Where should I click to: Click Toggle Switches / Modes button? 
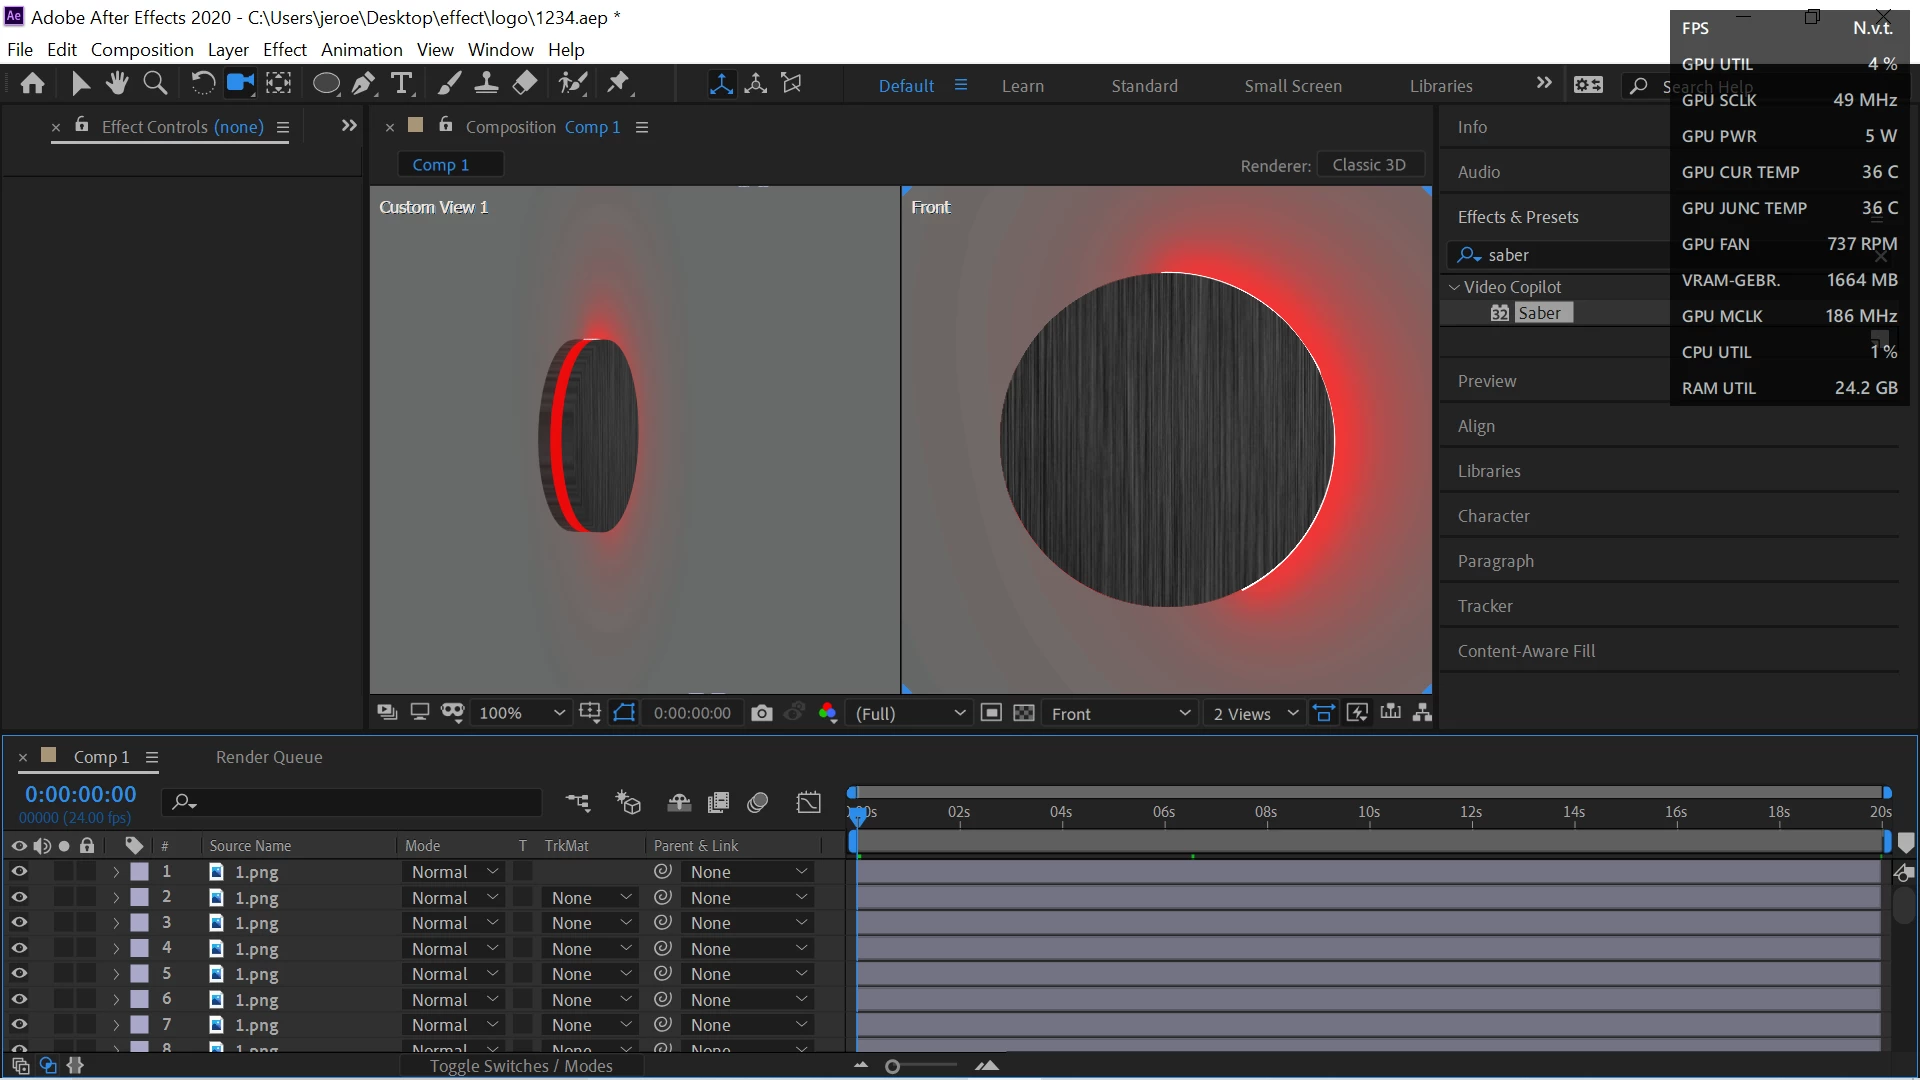click(521, 1066)
